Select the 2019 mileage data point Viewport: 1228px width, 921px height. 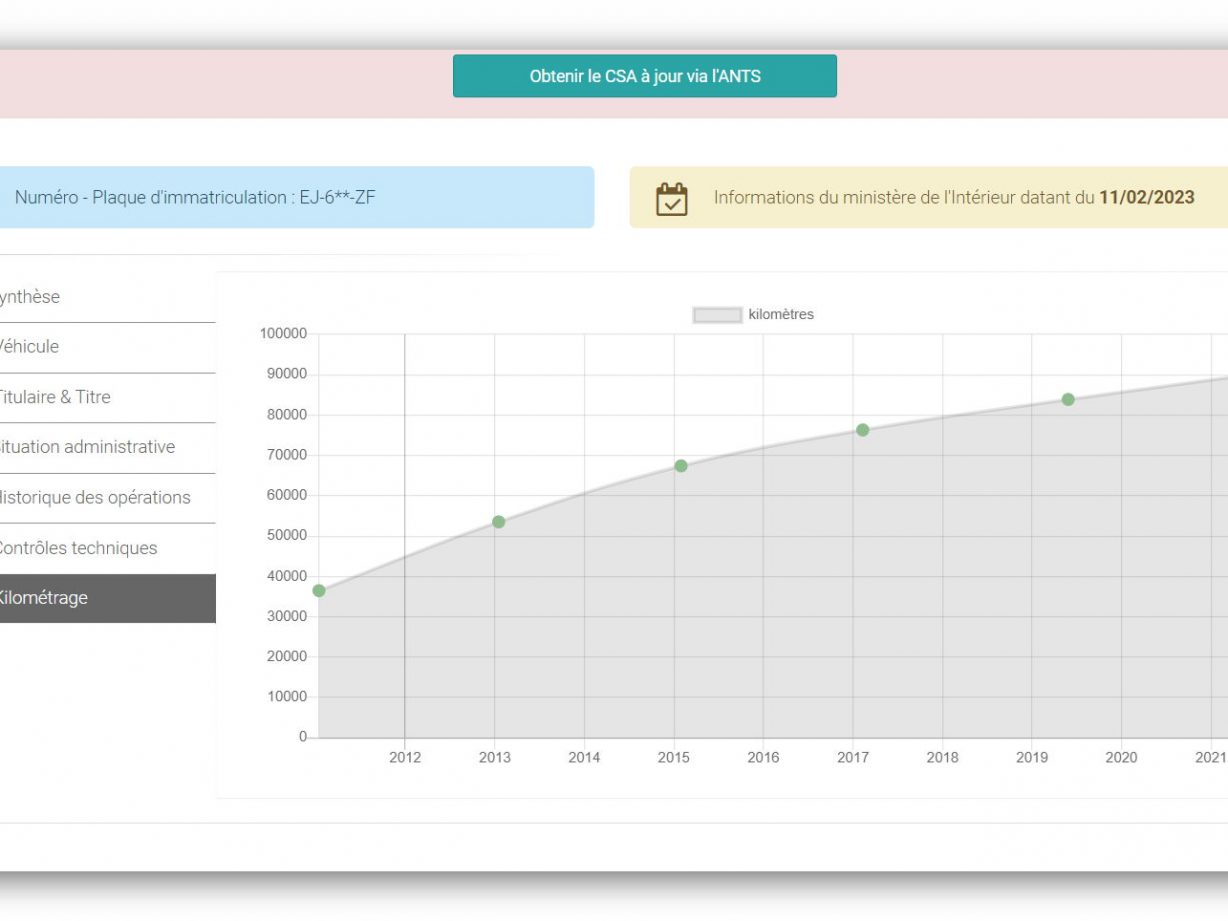click(1068, 400)
